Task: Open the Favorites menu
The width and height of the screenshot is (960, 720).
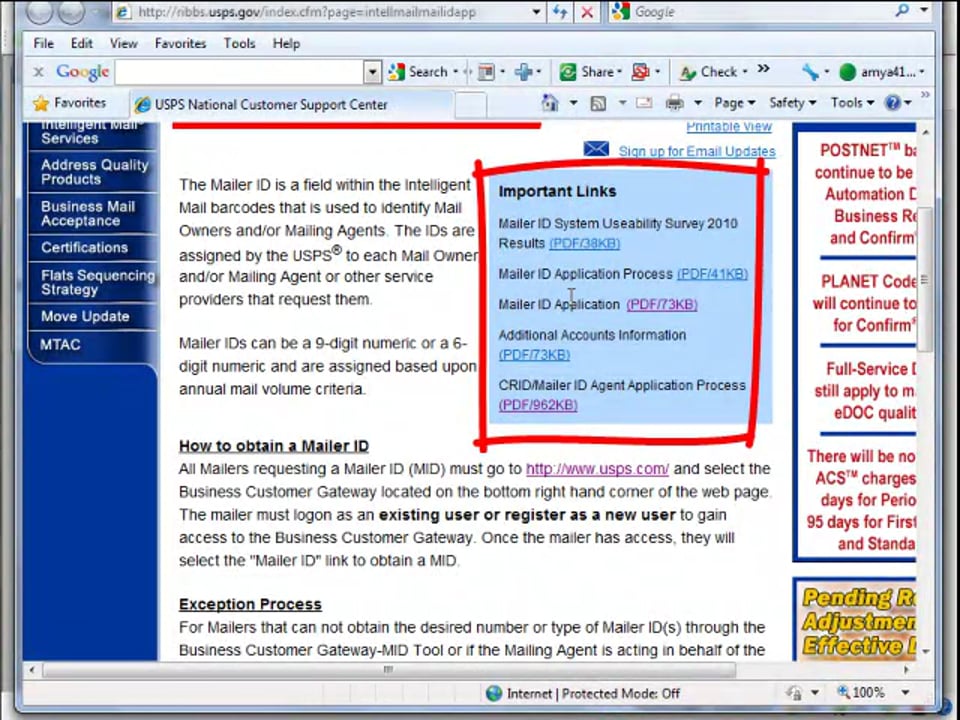Action: [181, 43]
